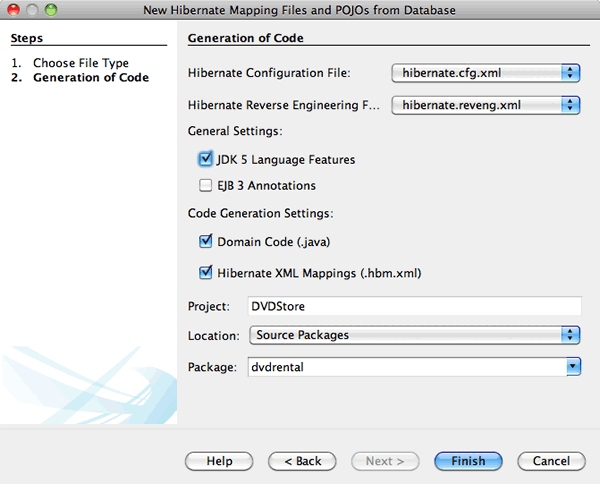Open Hibernate Configuration File dropdown
Screen dimensions: 600x484
571,72
